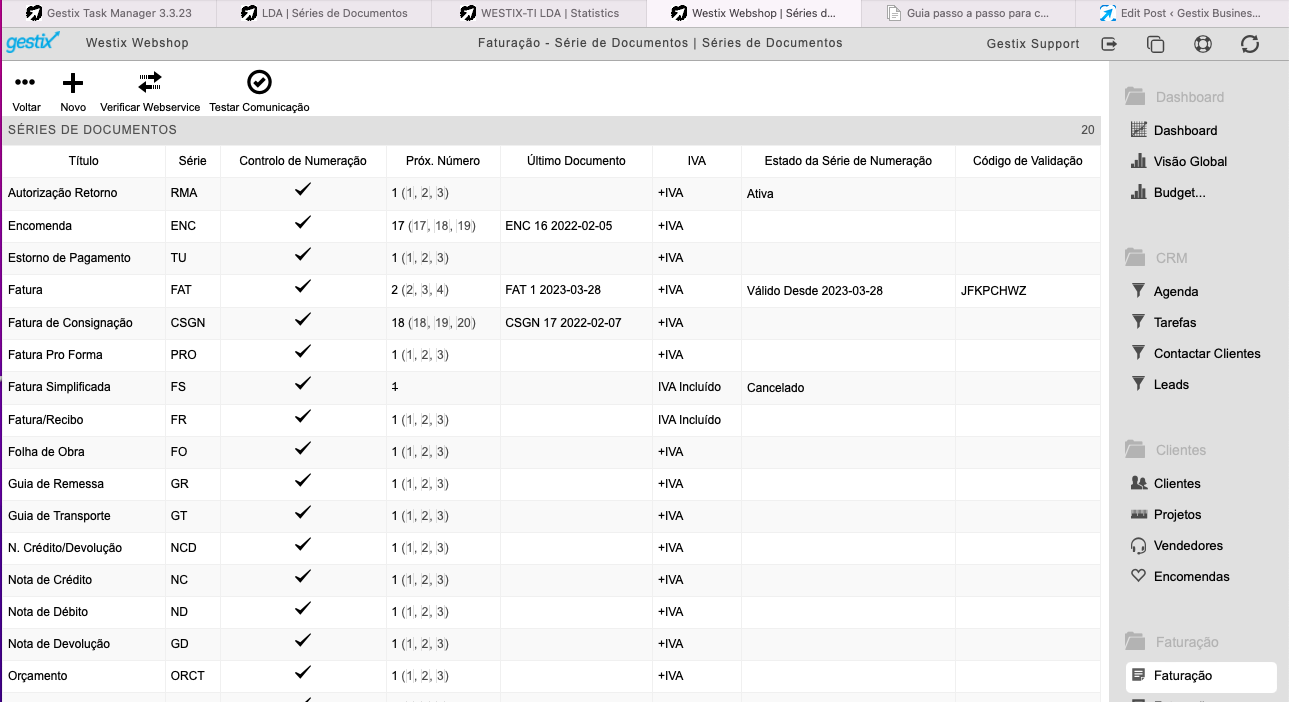
Task: Open Tarefas in the CRM section
Action: 1175,322
